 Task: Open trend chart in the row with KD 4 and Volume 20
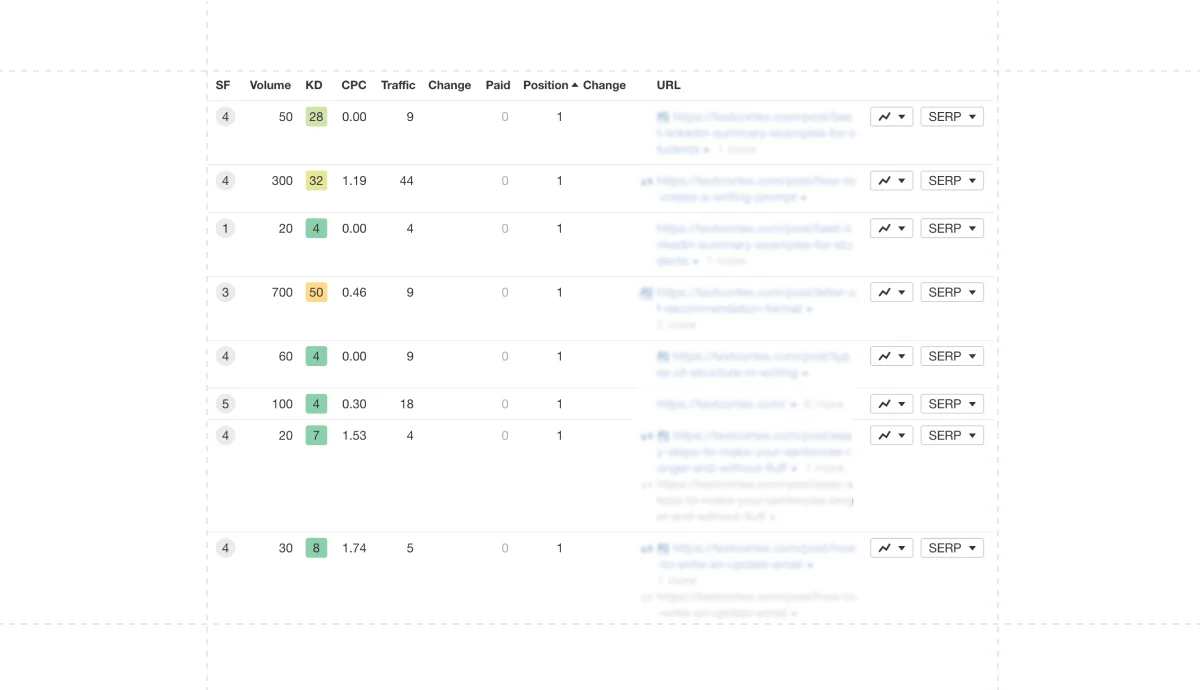891,229
